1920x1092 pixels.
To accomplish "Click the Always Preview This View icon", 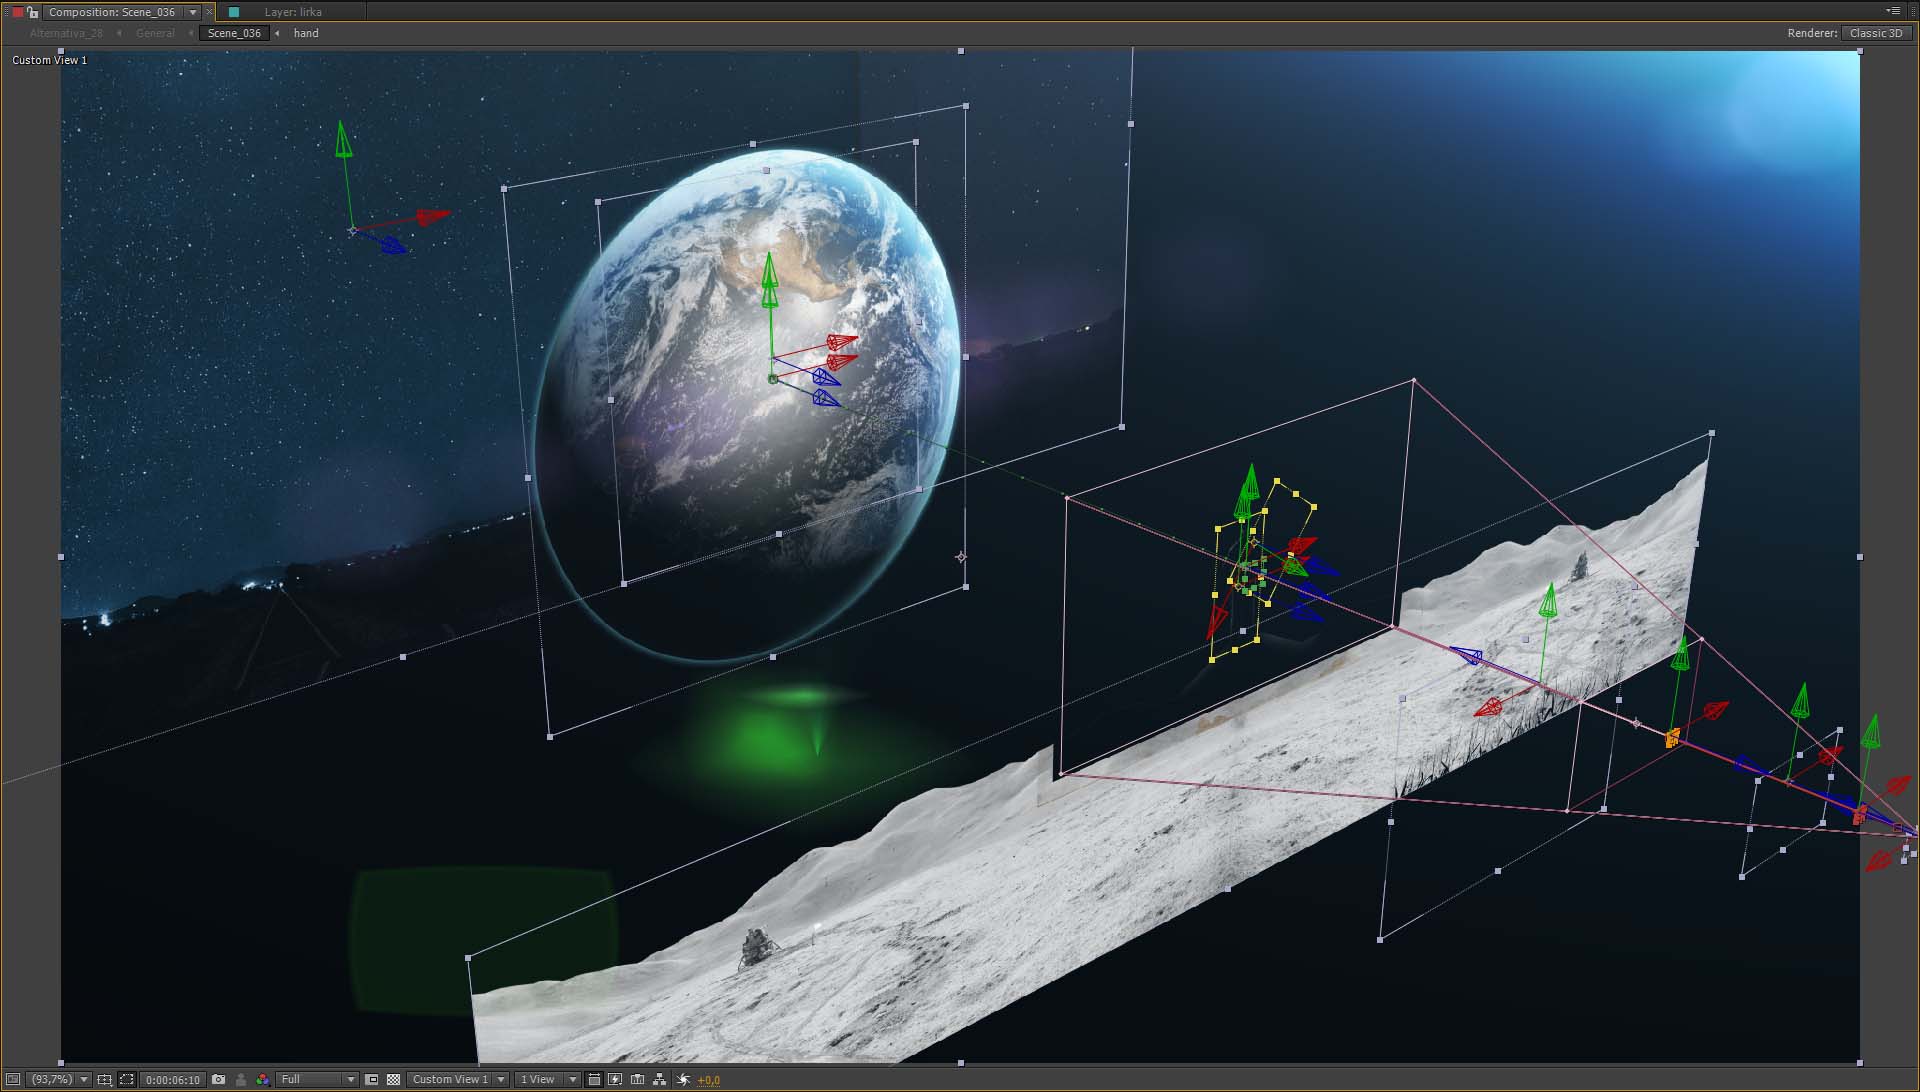I will 13,1079.
